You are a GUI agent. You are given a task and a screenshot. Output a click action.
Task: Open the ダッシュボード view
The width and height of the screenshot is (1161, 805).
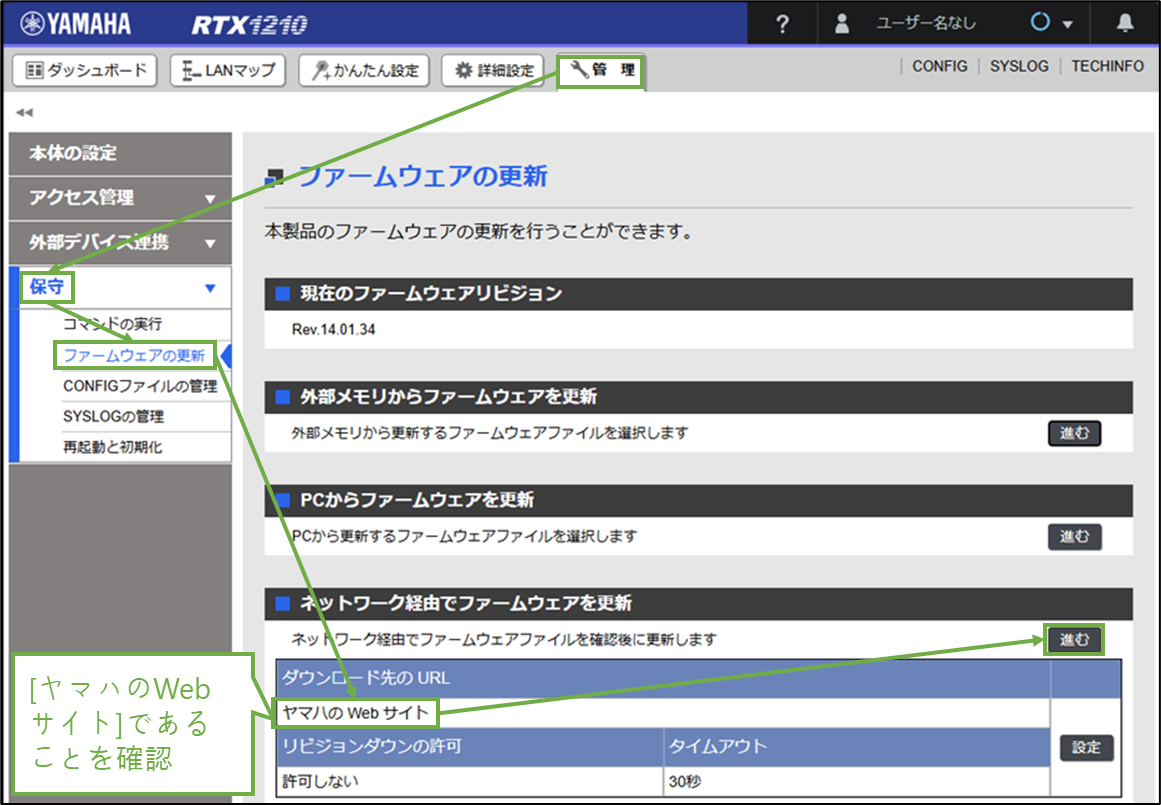84,70
